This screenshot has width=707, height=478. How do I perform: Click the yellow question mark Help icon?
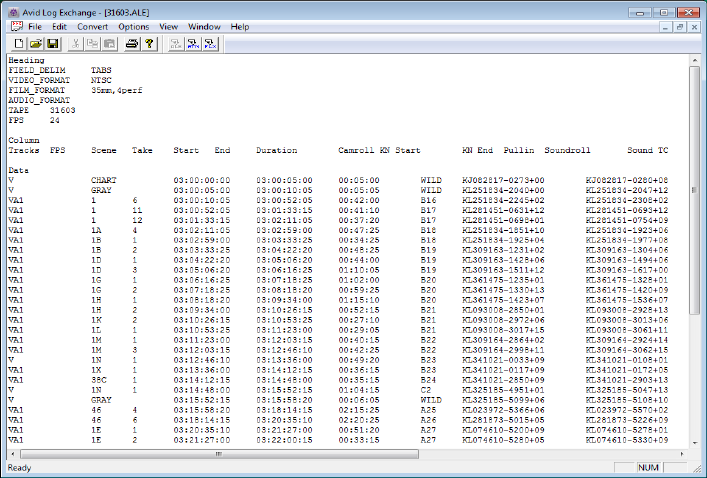coord(149,44)
